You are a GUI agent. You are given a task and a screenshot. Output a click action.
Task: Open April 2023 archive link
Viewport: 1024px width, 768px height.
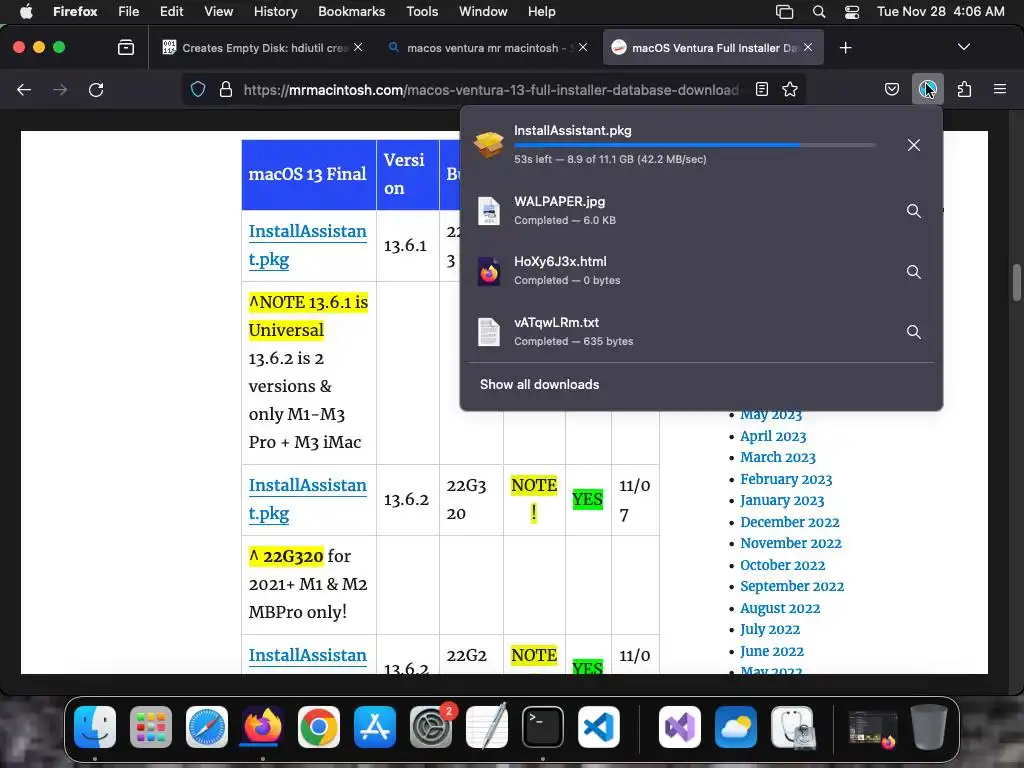(x=773, y=436)
